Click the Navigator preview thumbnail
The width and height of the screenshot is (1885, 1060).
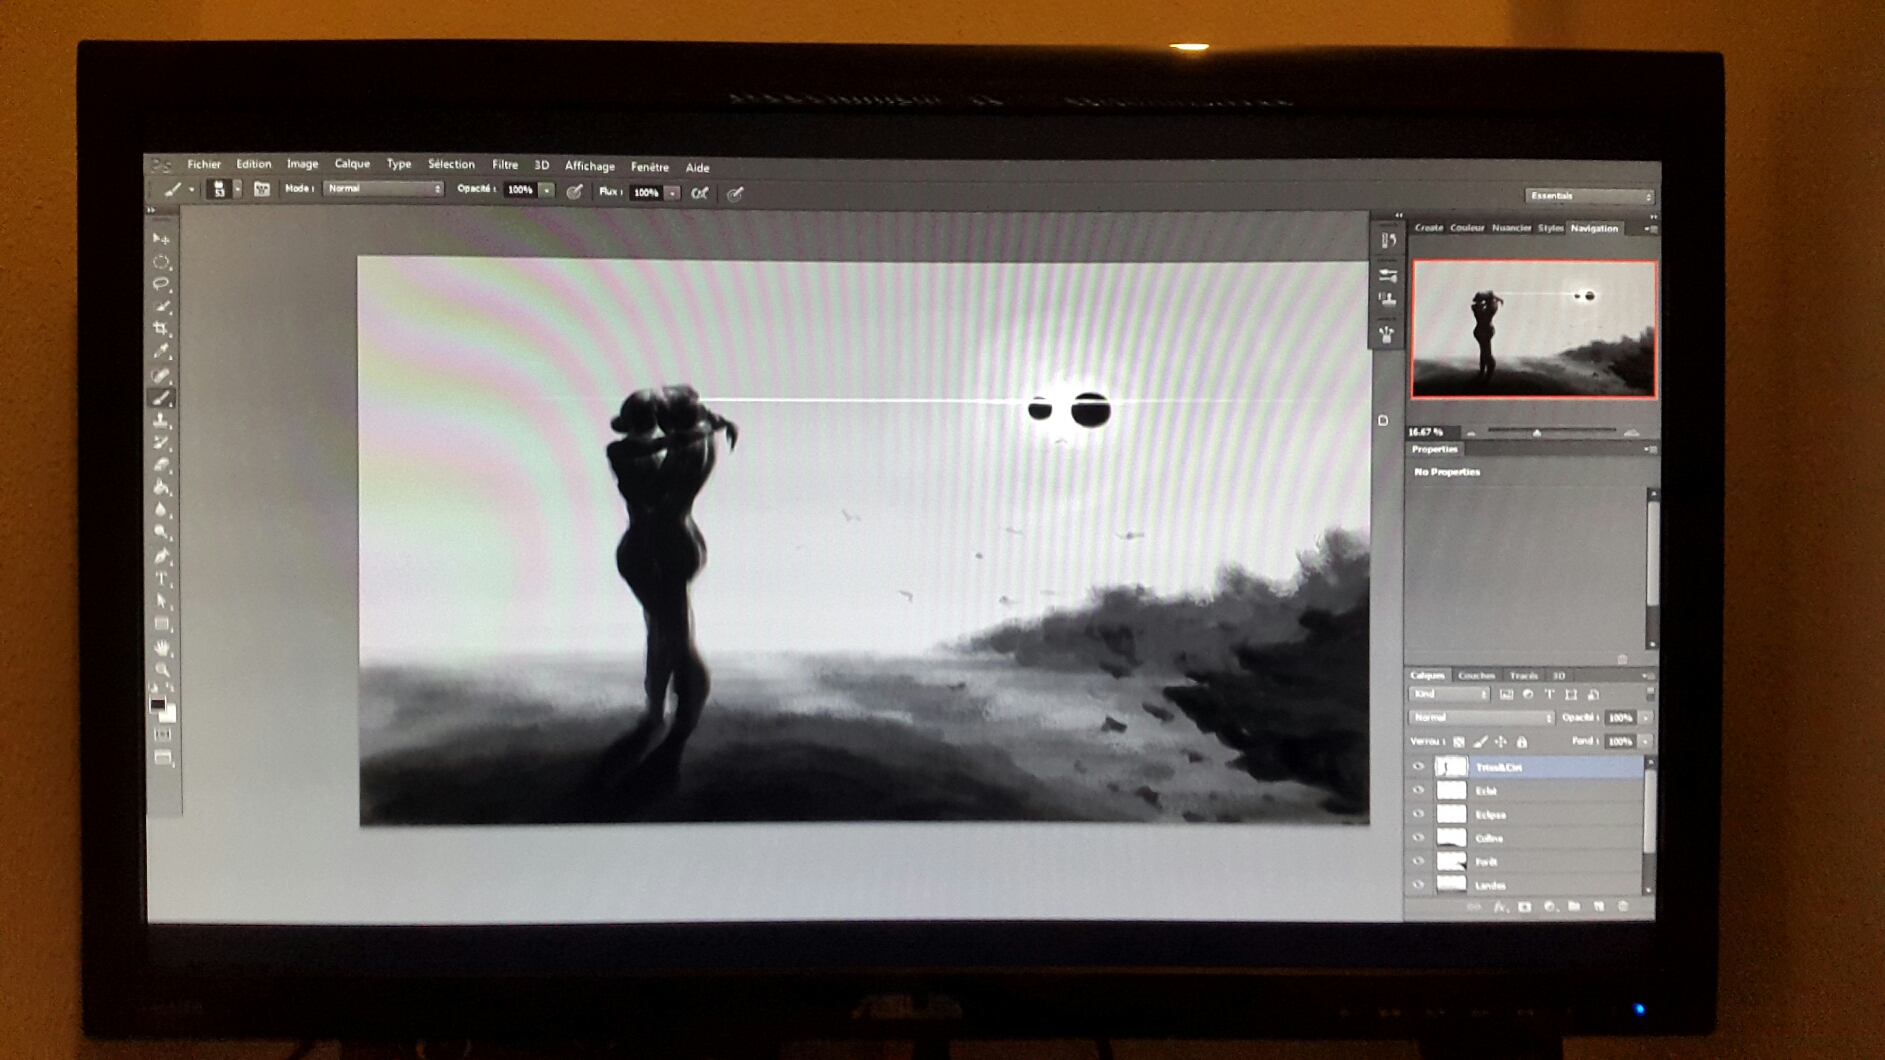point(1533,329)
